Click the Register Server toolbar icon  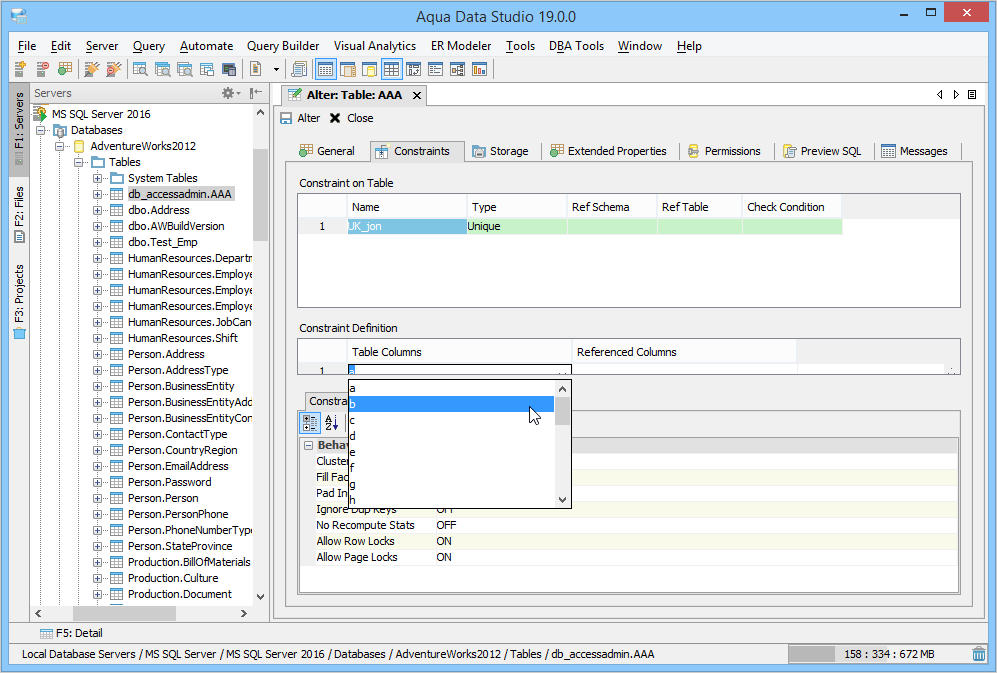click(x=20, y=69)
